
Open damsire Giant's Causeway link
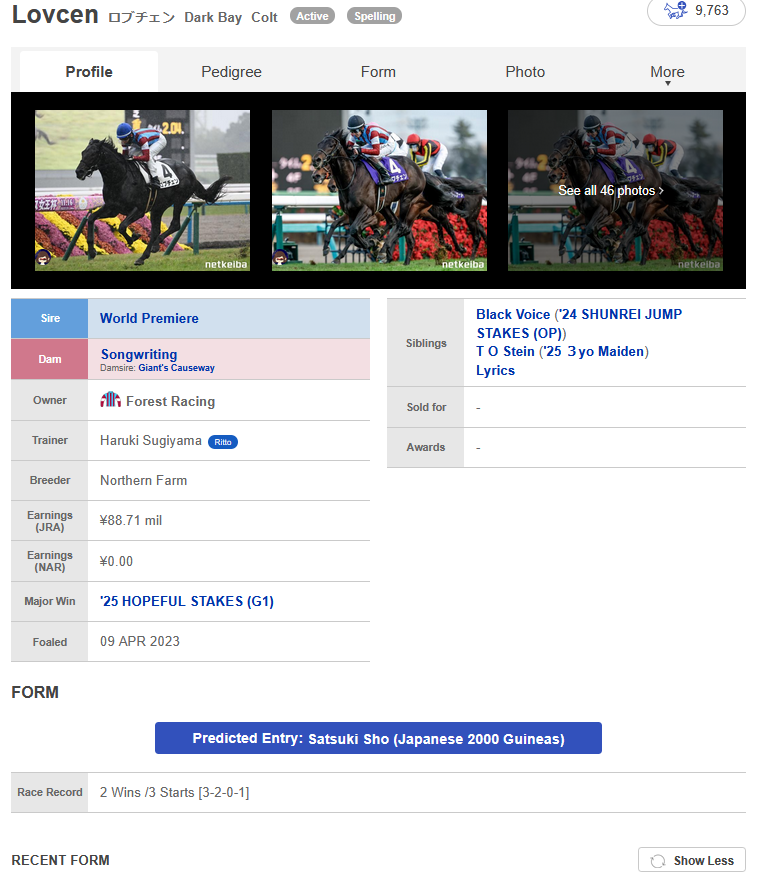(x=176, y=368)
